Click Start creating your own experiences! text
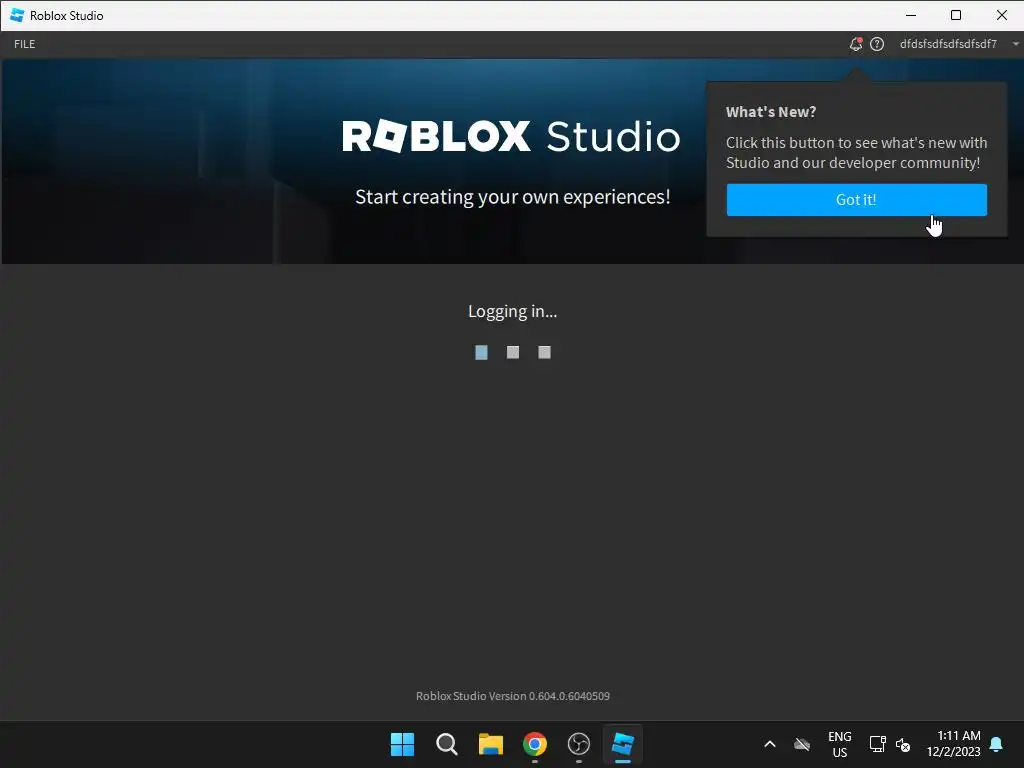Screen dimensions: 1024x768 [x=513, y=197]
